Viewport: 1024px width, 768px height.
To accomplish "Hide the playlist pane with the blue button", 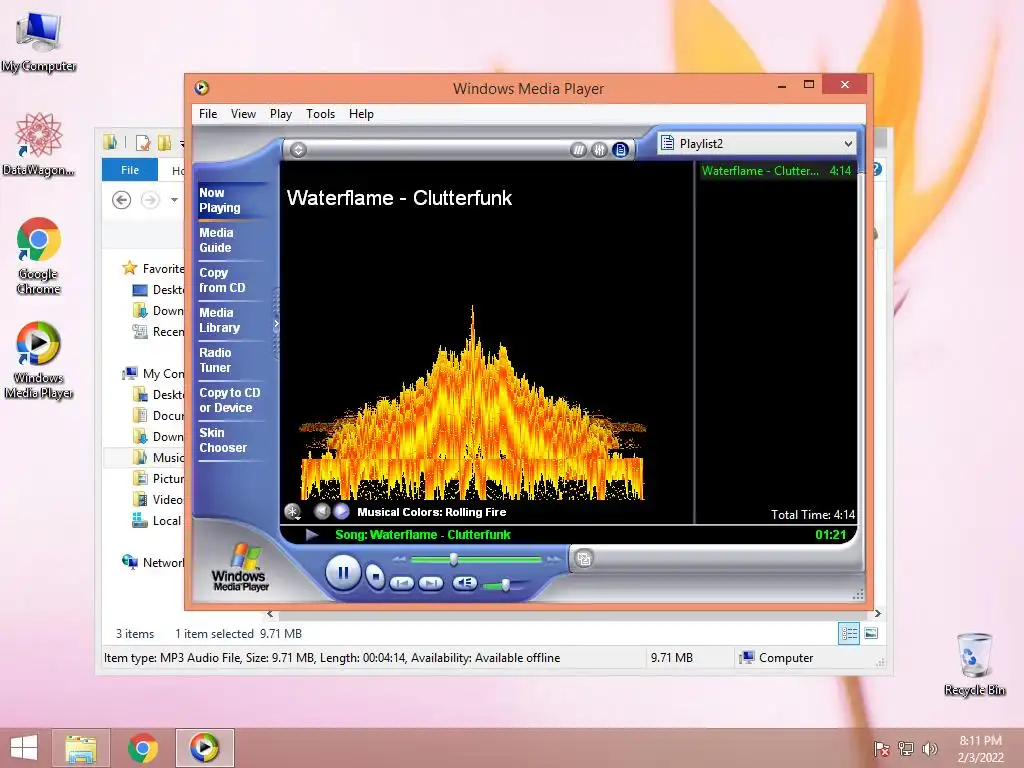I will point(620,150).
